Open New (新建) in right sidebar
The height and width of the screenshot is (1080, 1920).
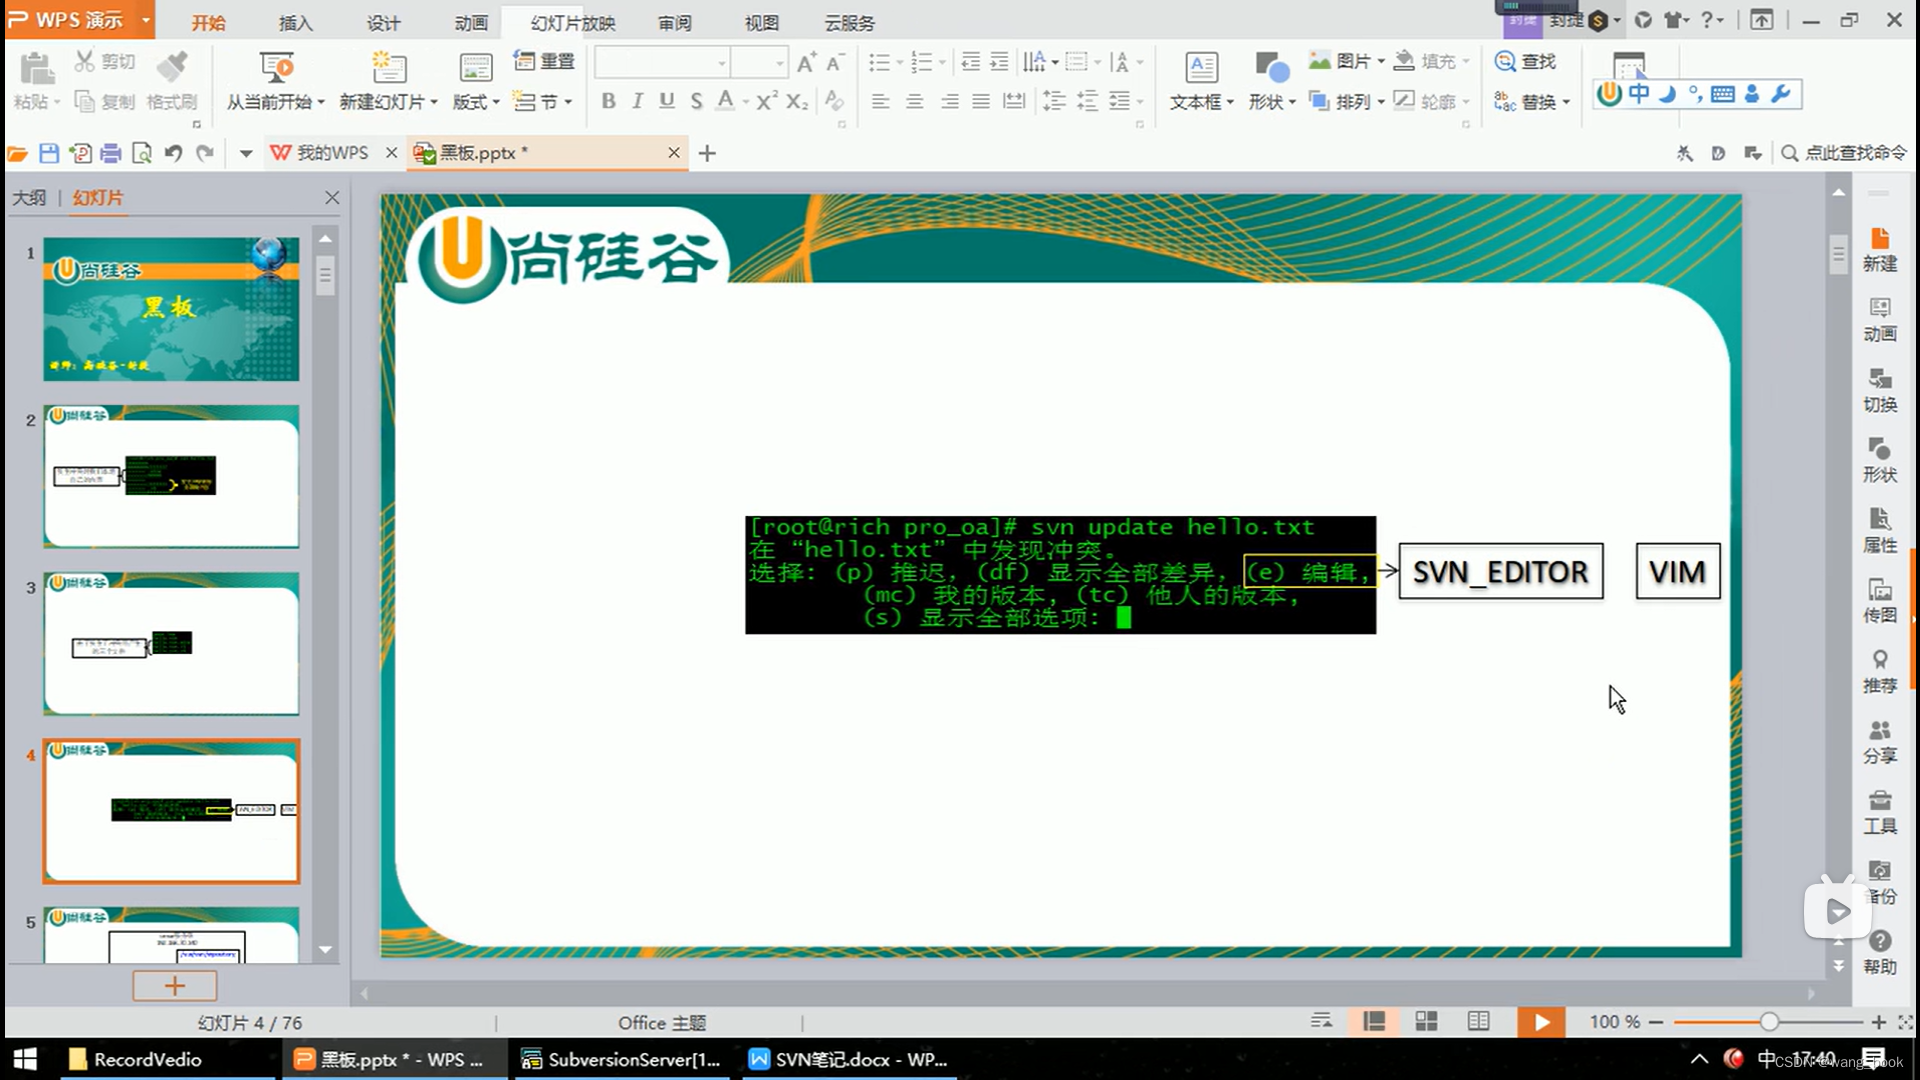point(1879,250)
